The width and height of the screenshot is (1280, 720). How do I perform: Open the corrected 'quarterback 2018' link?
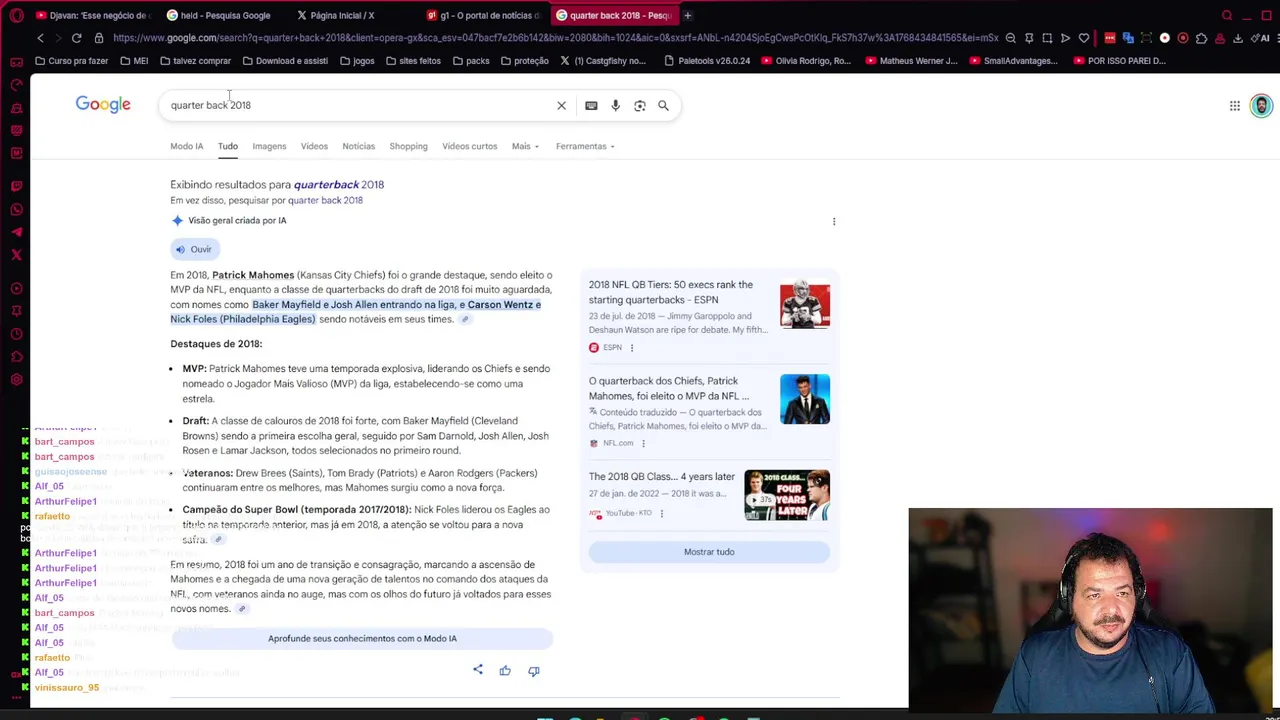click(338, 184)
